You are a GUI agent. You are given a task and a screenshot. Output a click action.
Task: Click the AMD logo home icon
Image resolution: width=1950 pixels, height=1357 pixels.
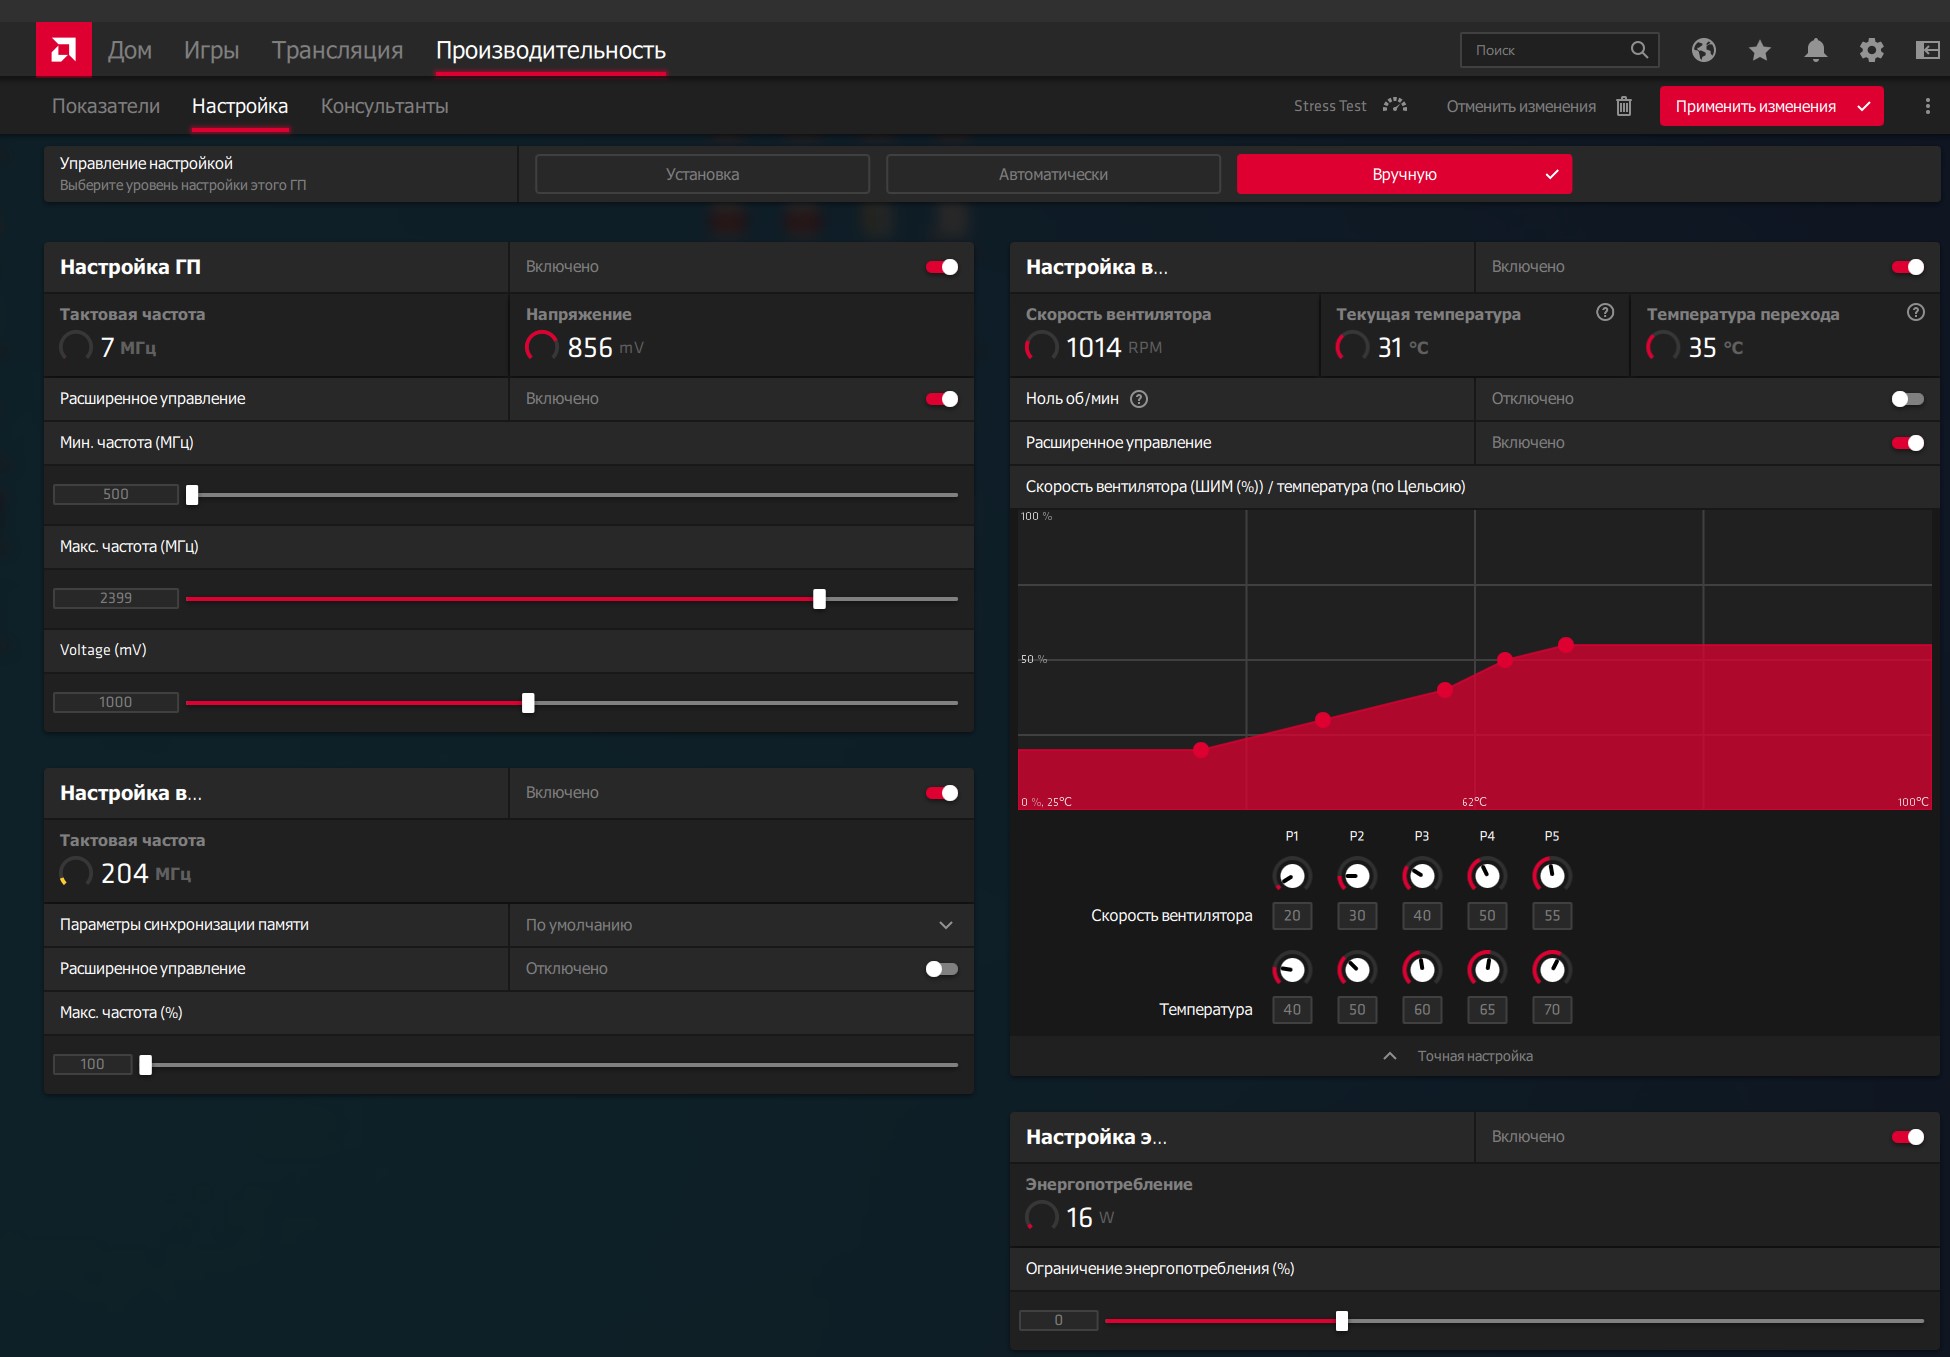tap(64, 50)
